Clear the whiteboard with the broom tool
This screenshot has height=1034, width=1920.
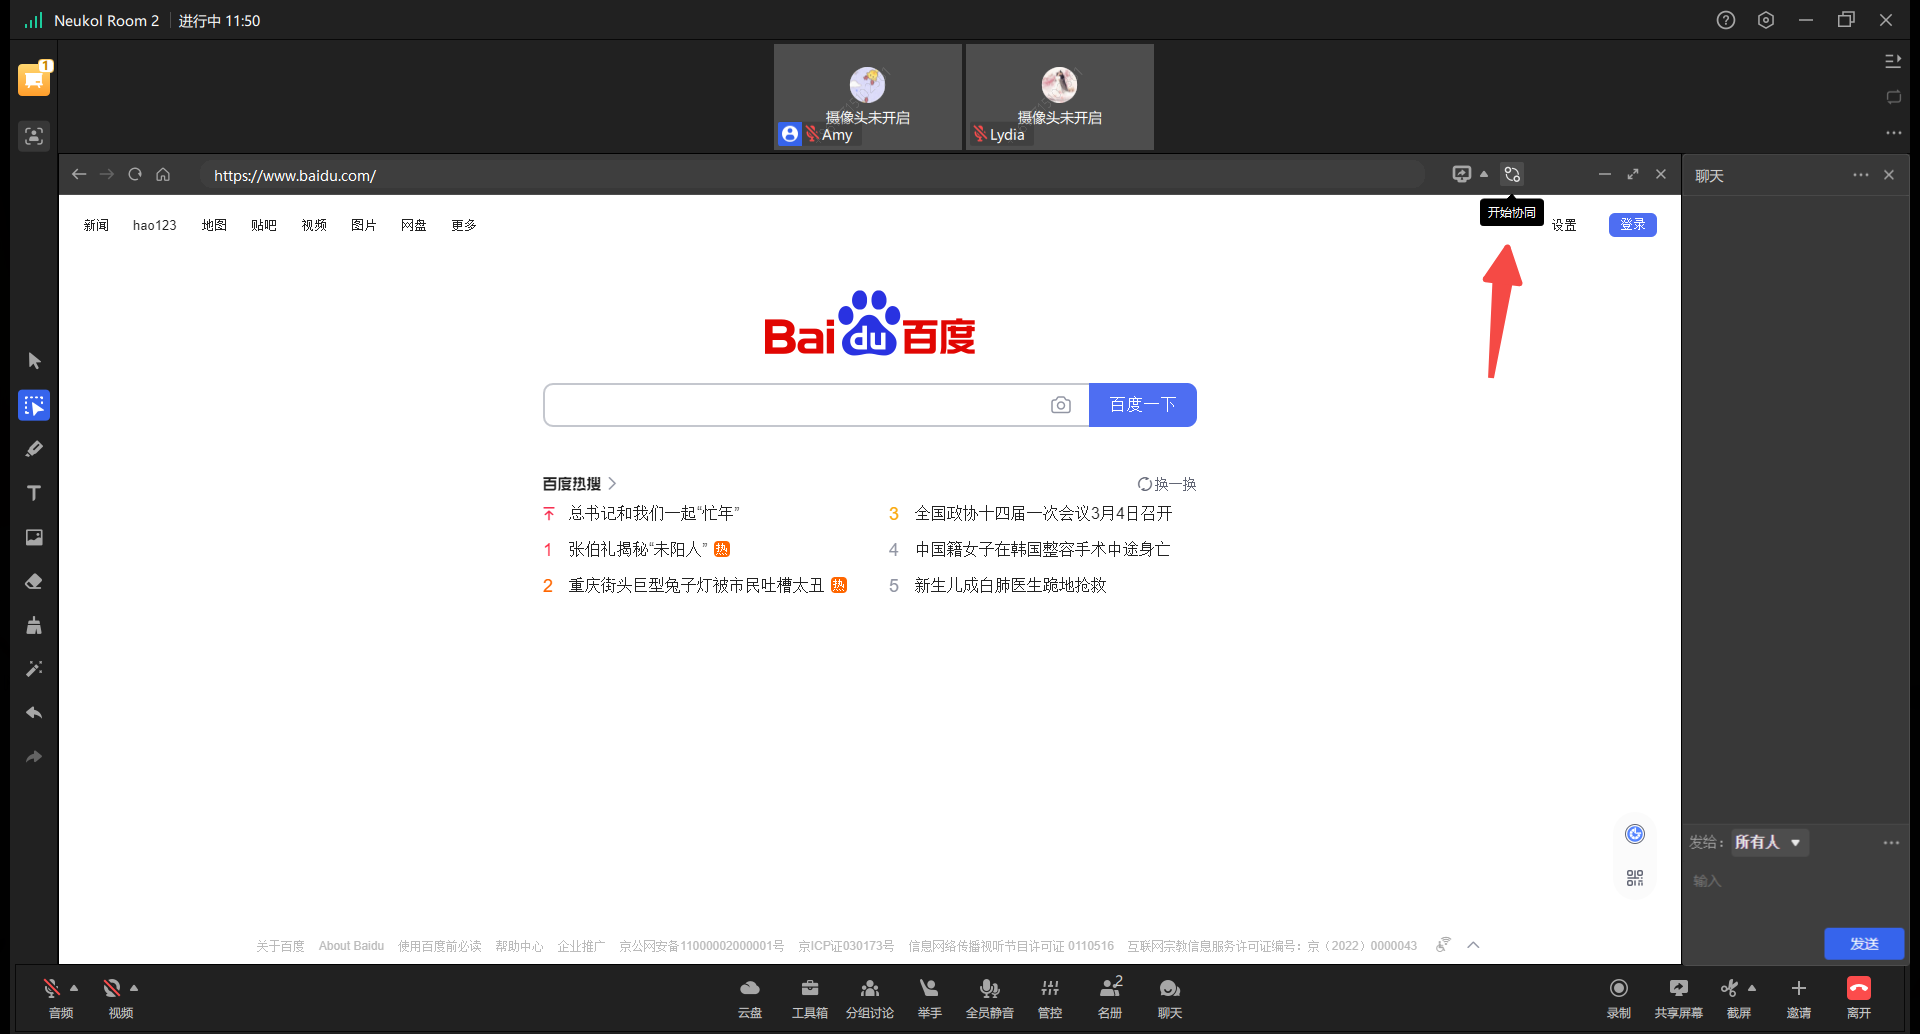coord(34,625)
